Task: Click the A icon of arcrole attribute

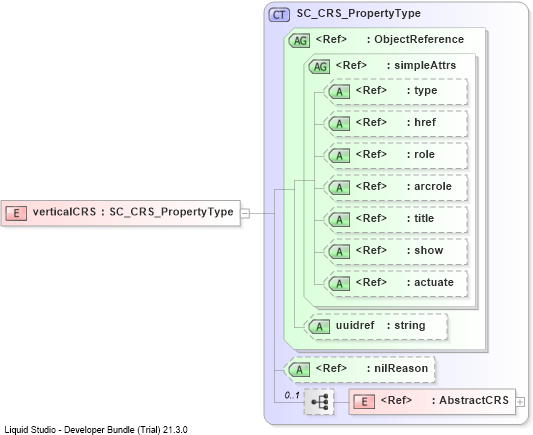Action: tap(339, 188)
